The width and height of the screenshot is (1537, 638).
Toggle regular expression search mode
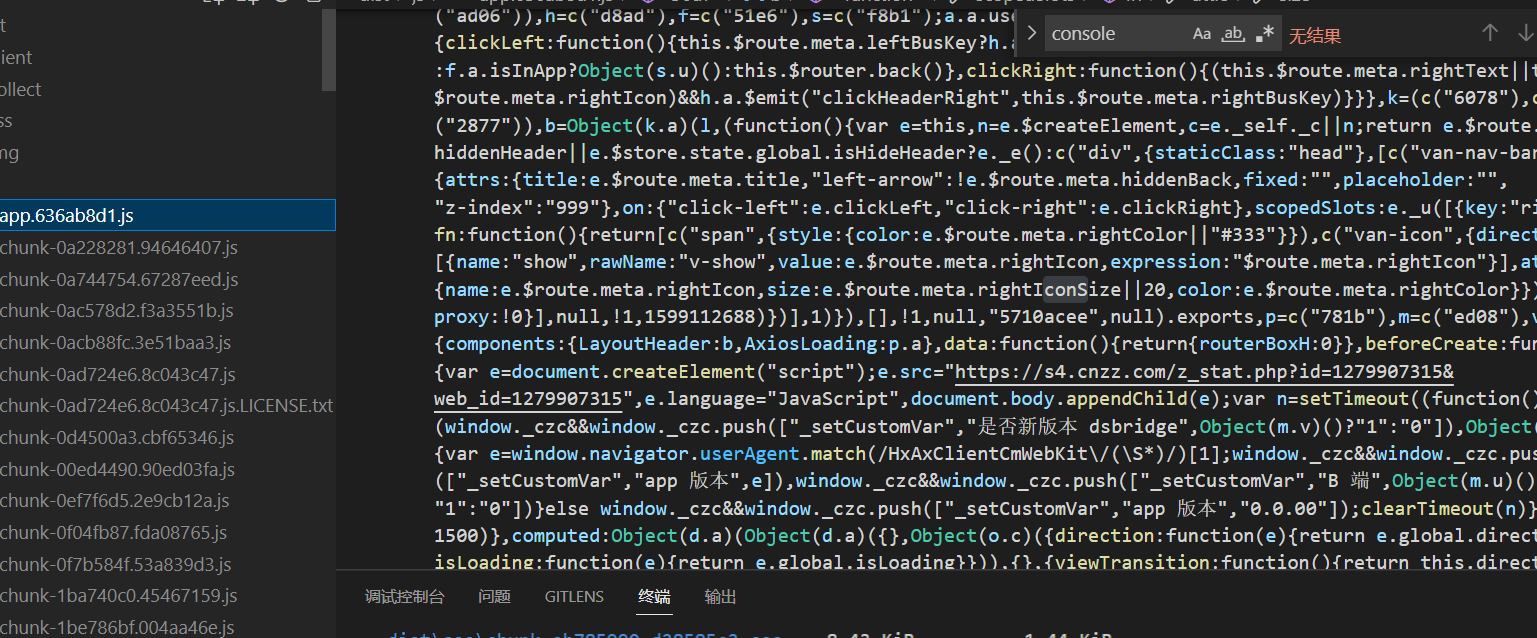tap(1266, 33)
